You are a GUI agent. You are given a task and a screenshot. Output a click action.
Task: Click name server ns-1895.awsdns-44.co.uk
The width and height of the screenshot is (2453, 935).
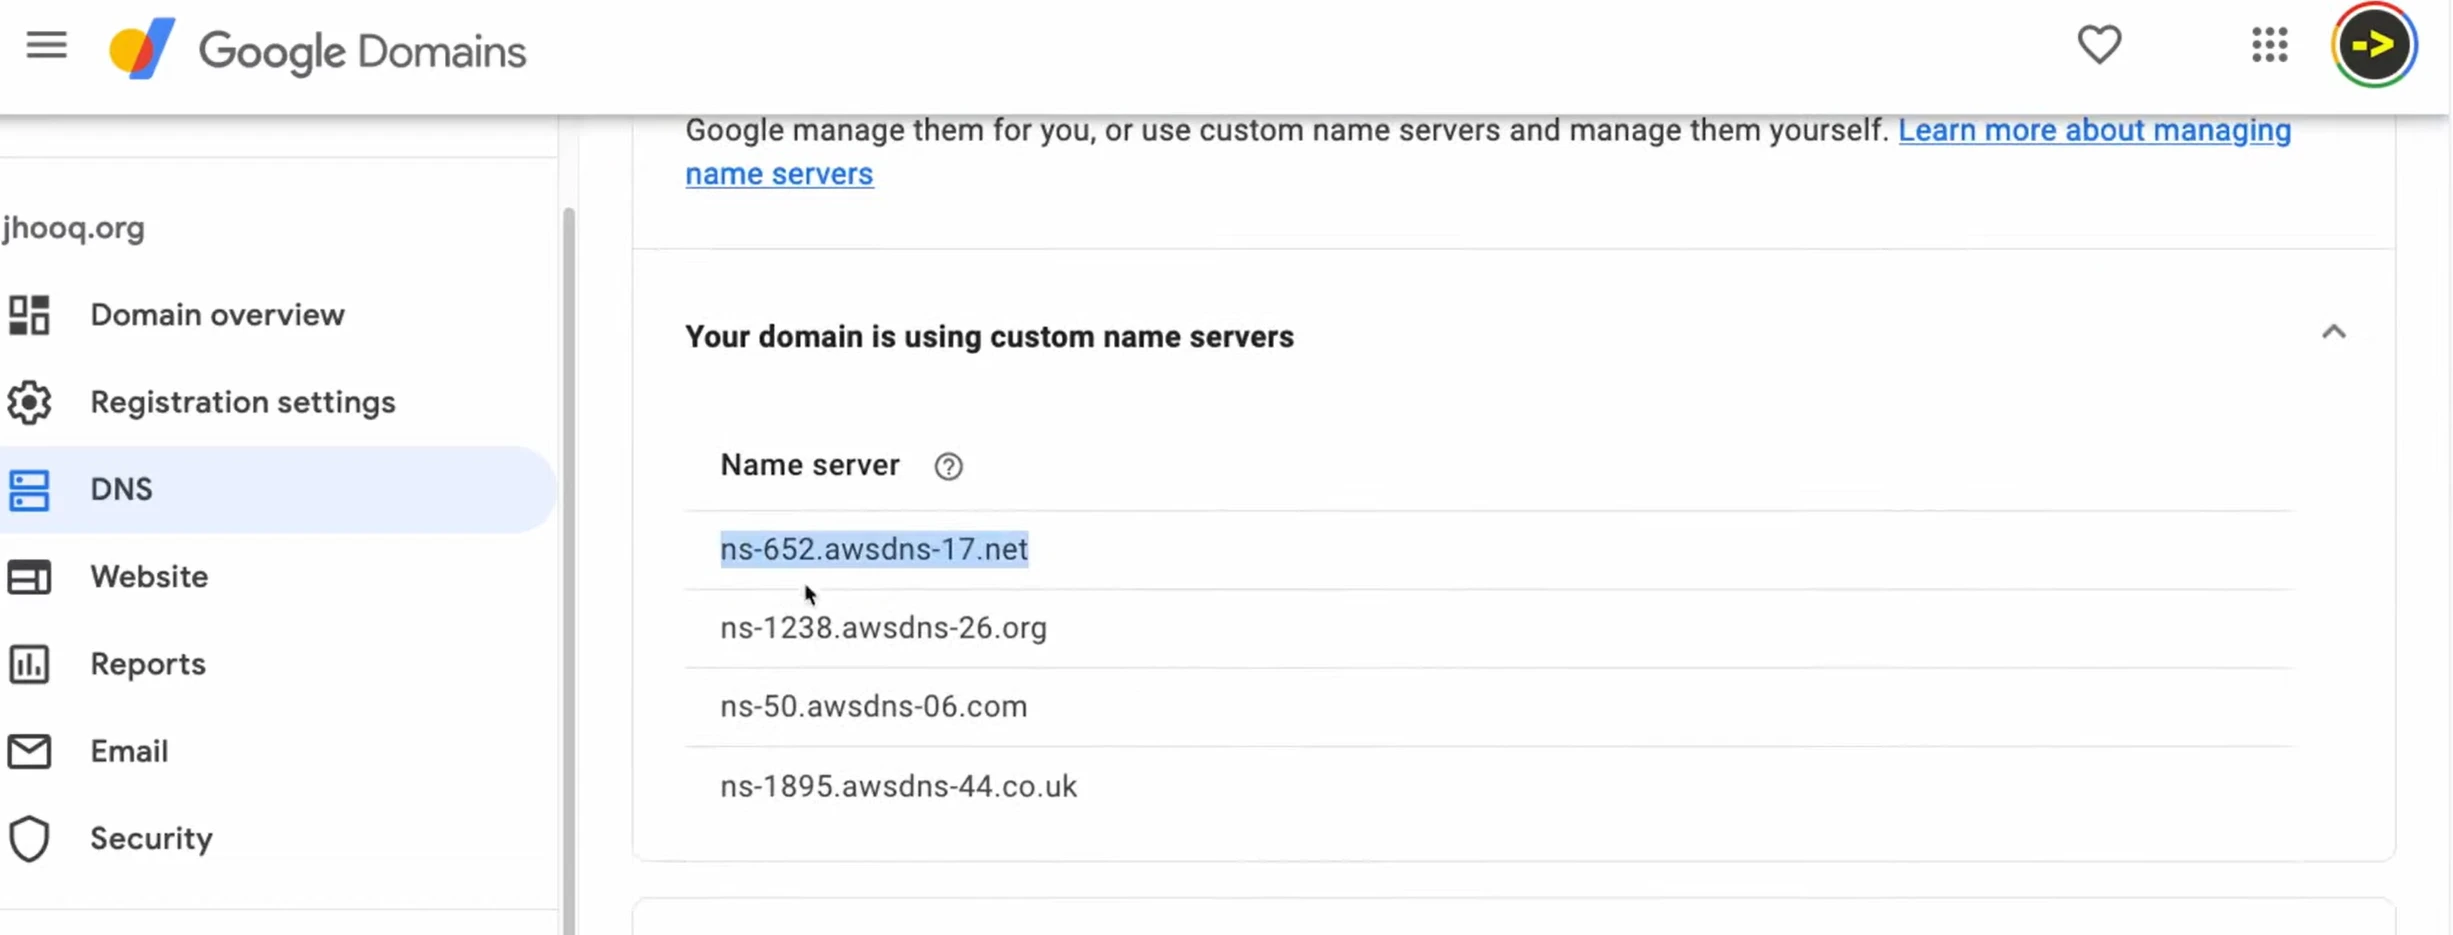[x=898, y=786]
